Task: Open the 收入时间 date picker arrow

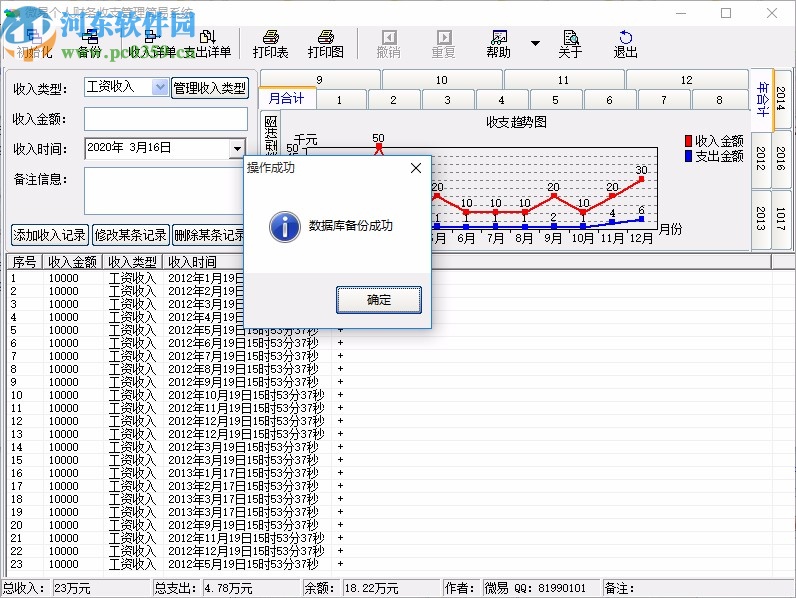Action: point(237,149)
